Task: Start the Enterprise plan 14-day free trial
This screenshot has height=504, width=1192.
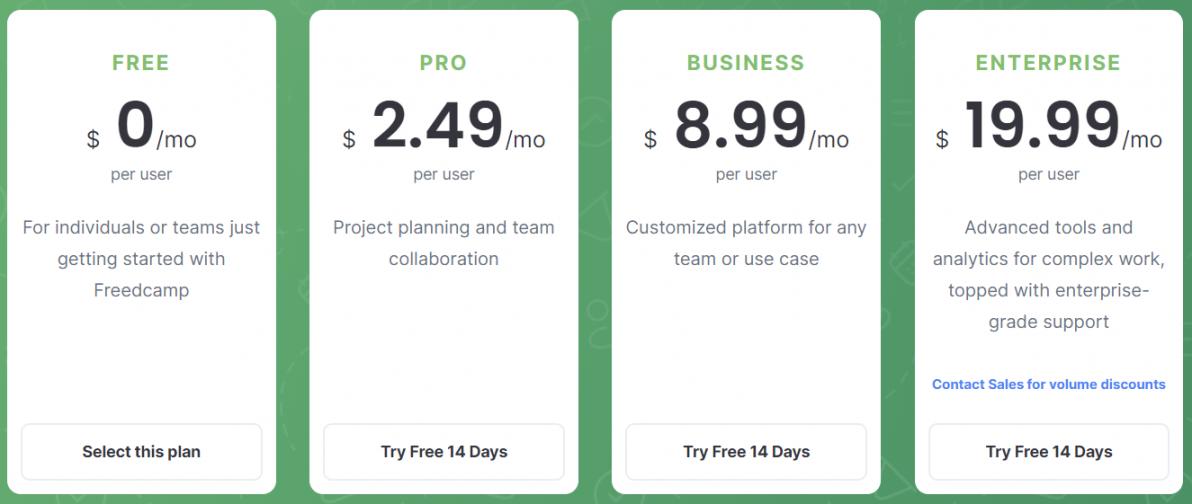Action: click(1049, 452)
